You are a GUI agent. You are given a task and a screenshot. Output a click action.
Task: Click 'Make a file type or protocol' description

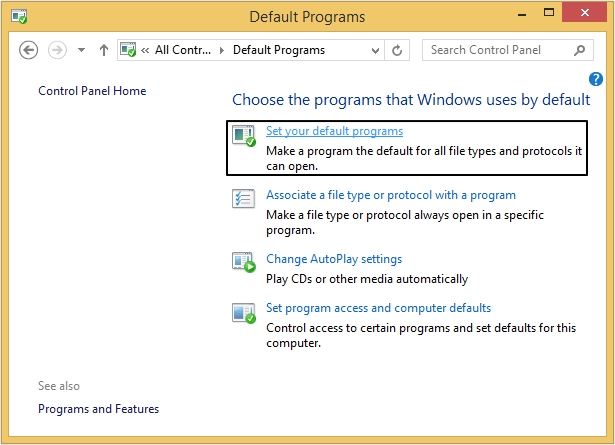tap(404, 222)
